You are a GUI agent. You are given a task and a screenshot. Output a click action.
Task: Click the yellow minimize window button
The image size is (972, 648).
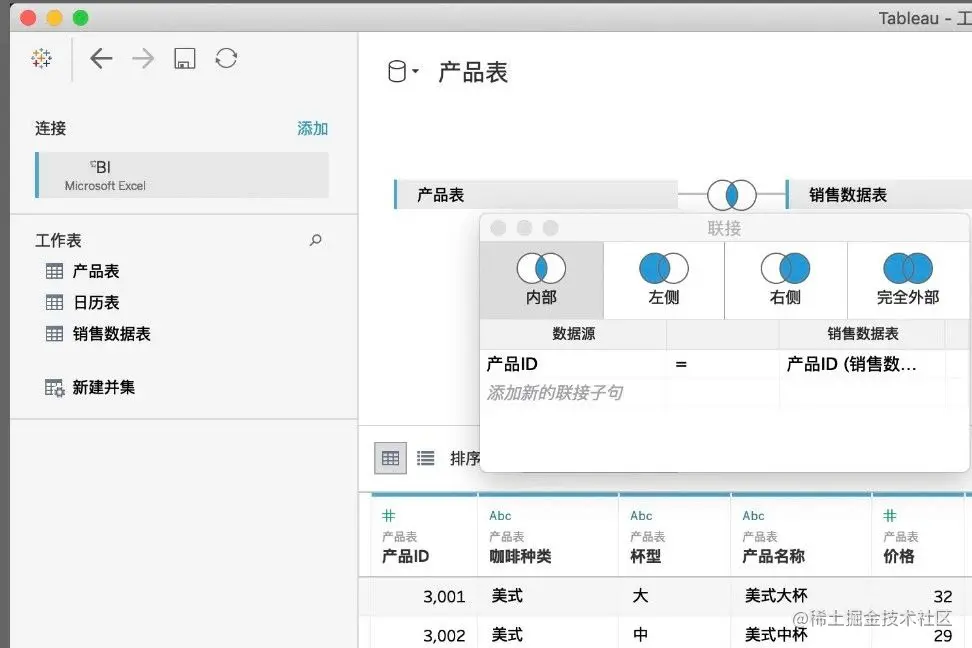click(55, 18)
